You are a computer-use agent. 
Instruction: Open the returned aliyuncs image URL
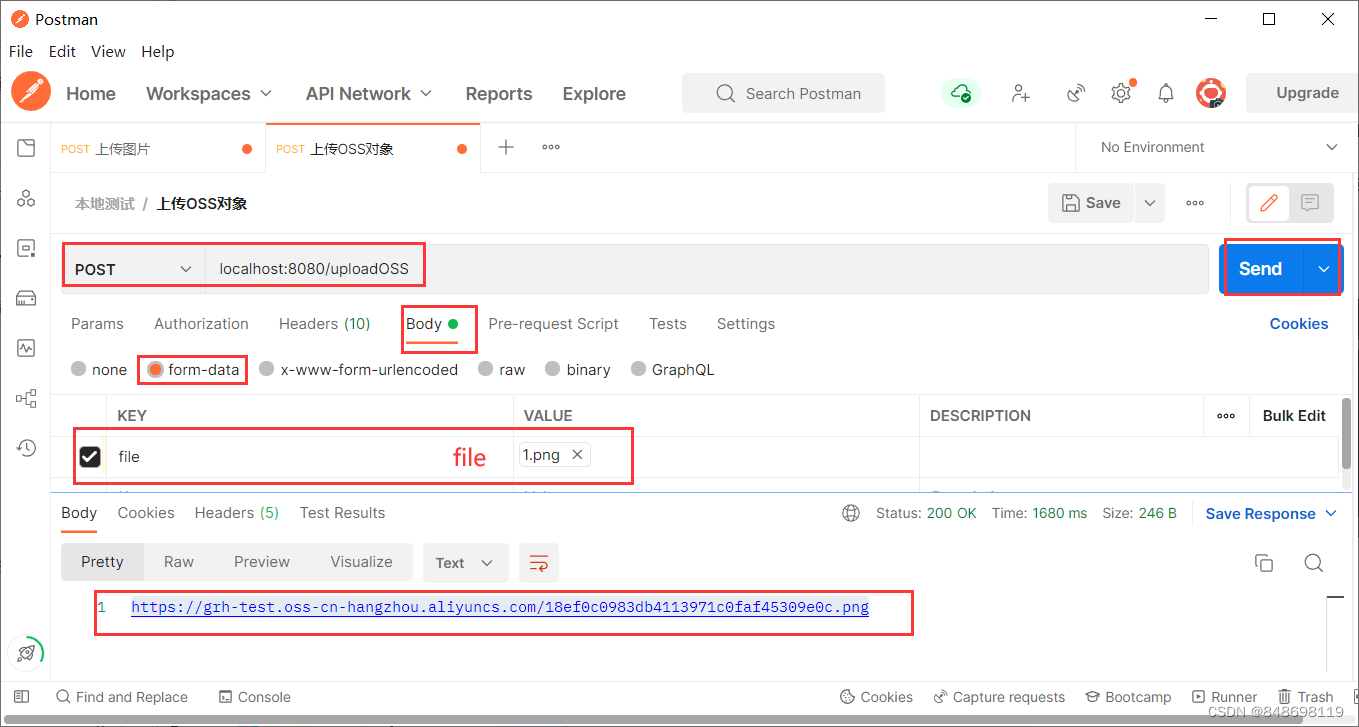click(x=500, y=607)
